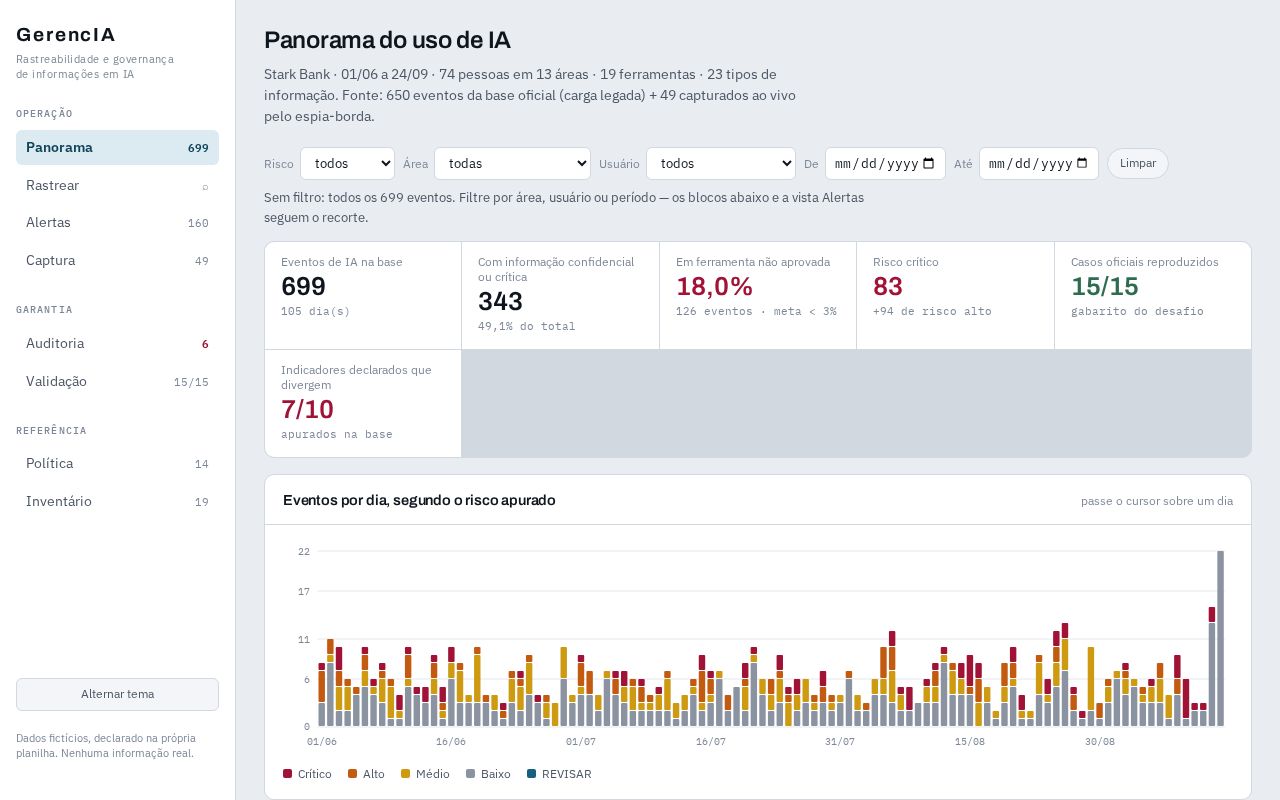Image resolution: width=1280 pixels, height=800 pixels.
Task: Open the calendar picker in the Até date field
Action: 1082,164
